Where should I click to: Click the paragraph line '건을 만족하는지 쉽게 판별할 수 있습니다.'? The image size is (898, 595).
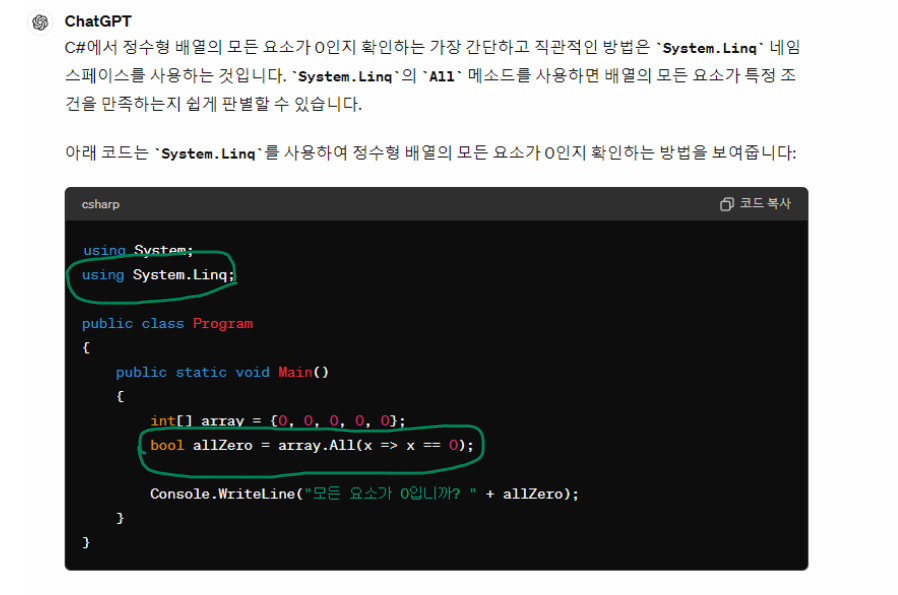point(214,104)
